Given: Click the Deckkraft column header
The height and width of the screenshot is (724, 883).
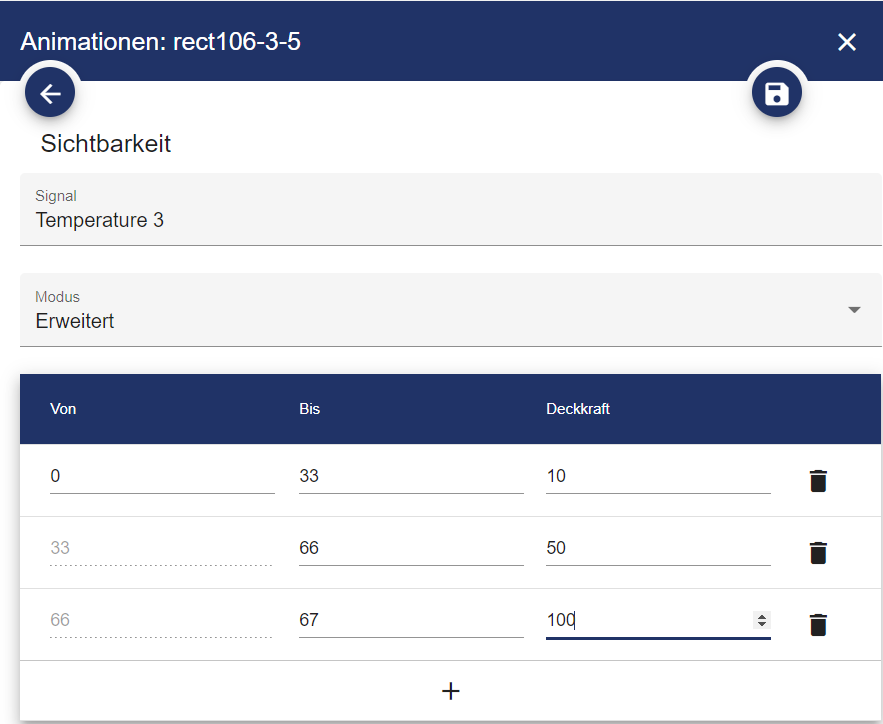Looking at the screenshot, I should (x=578, y=409).
